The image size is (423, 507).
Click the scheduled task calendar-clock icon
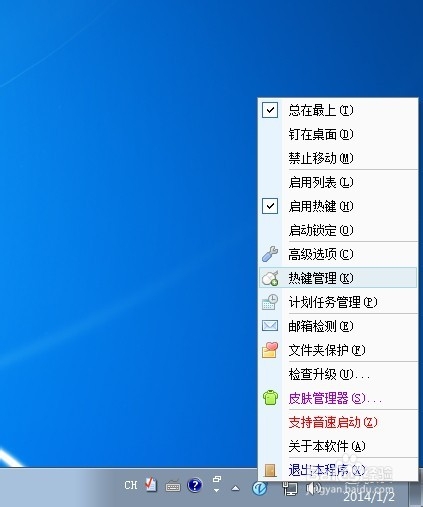(x=270, y=302)
